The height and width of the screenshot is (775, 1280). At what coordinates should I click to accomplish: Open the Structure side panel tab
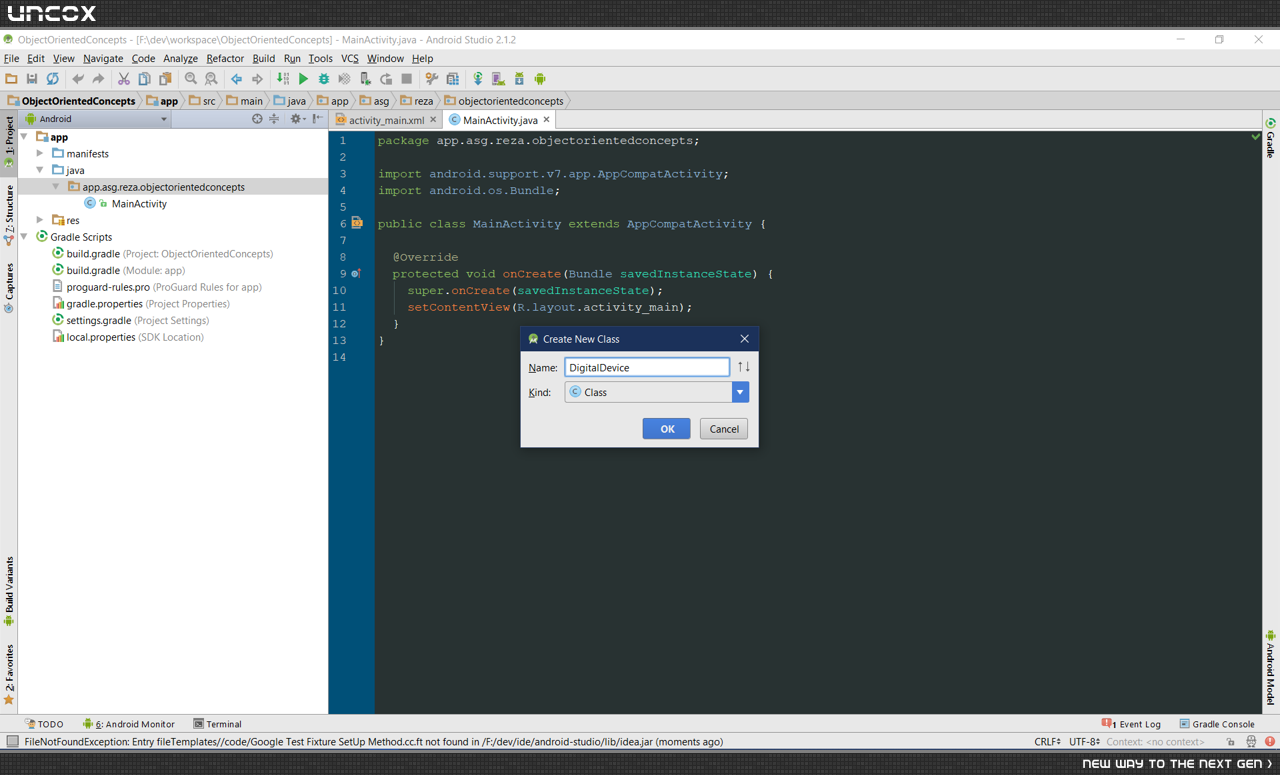coord(9,214)
